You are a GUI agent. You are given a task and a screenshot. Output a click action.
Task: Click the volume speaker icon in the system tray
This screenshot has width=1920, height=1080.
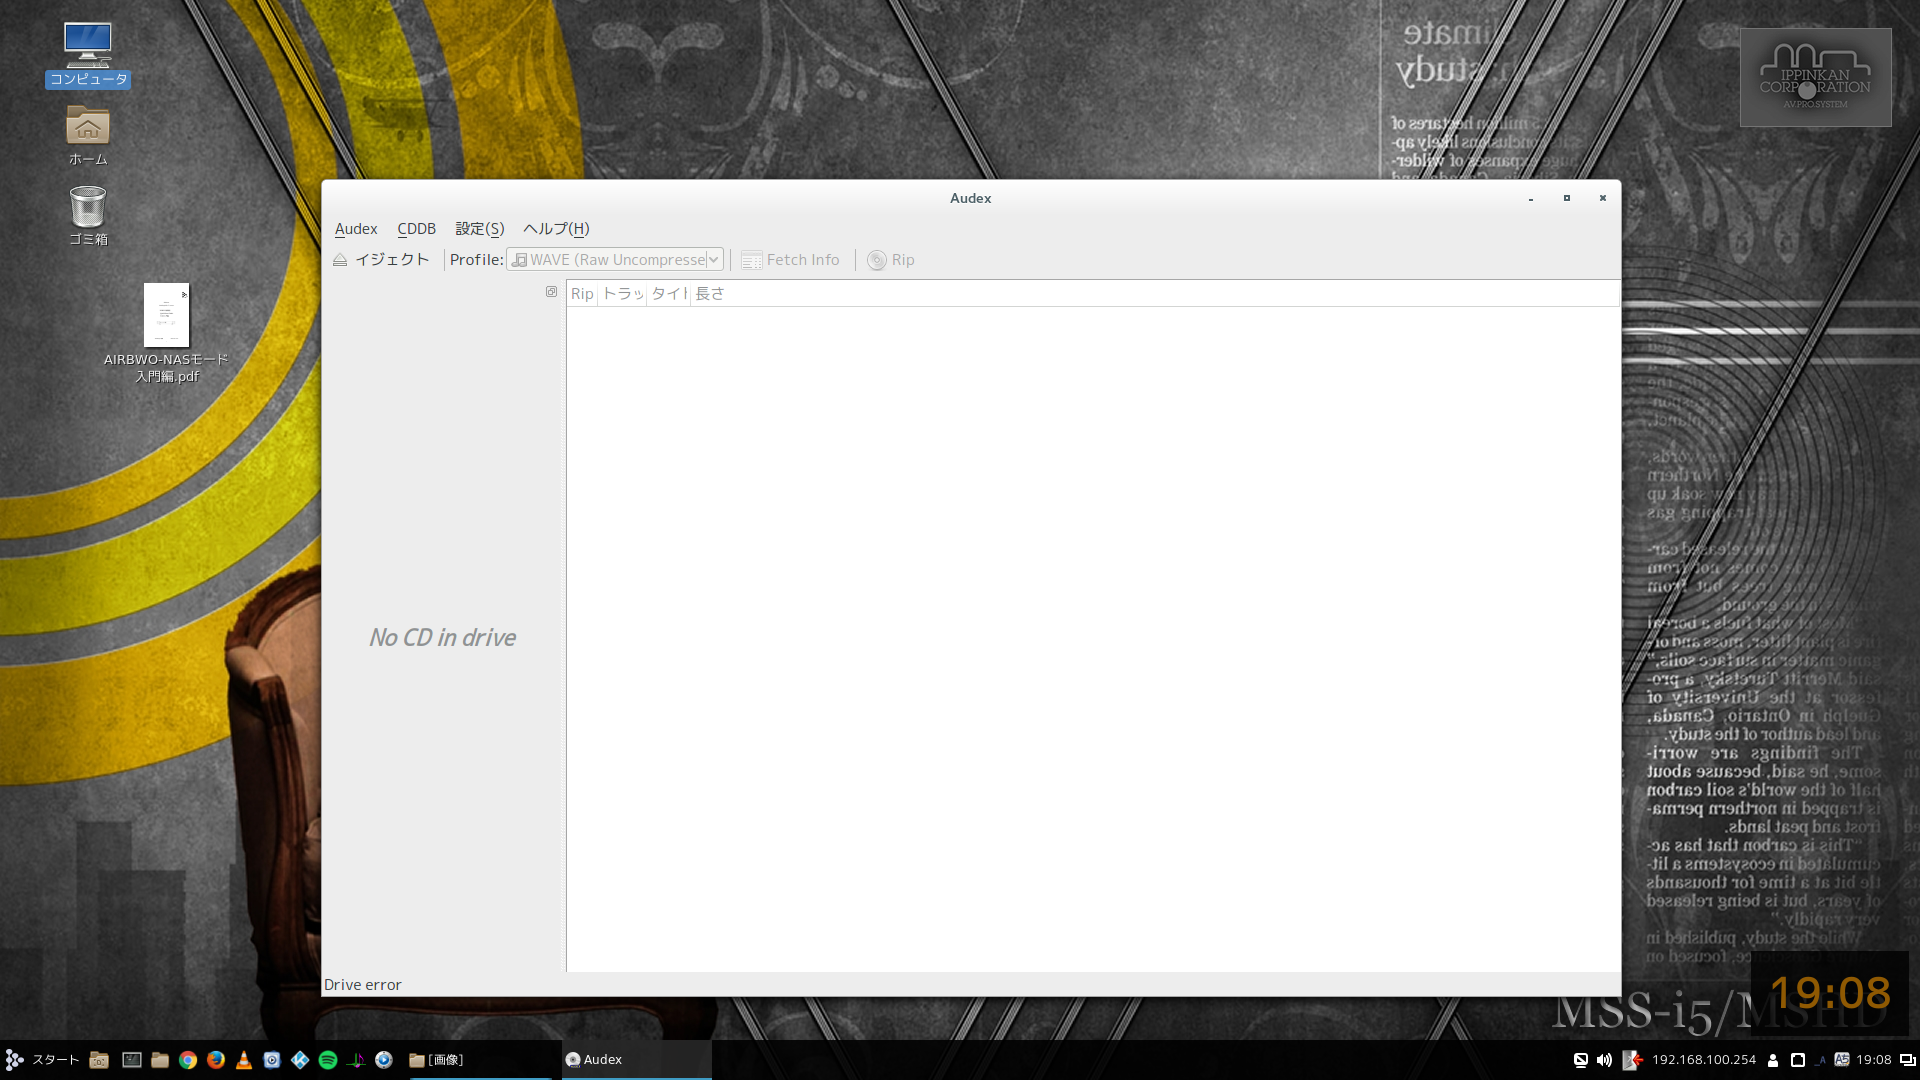tap(1604, 1060)
